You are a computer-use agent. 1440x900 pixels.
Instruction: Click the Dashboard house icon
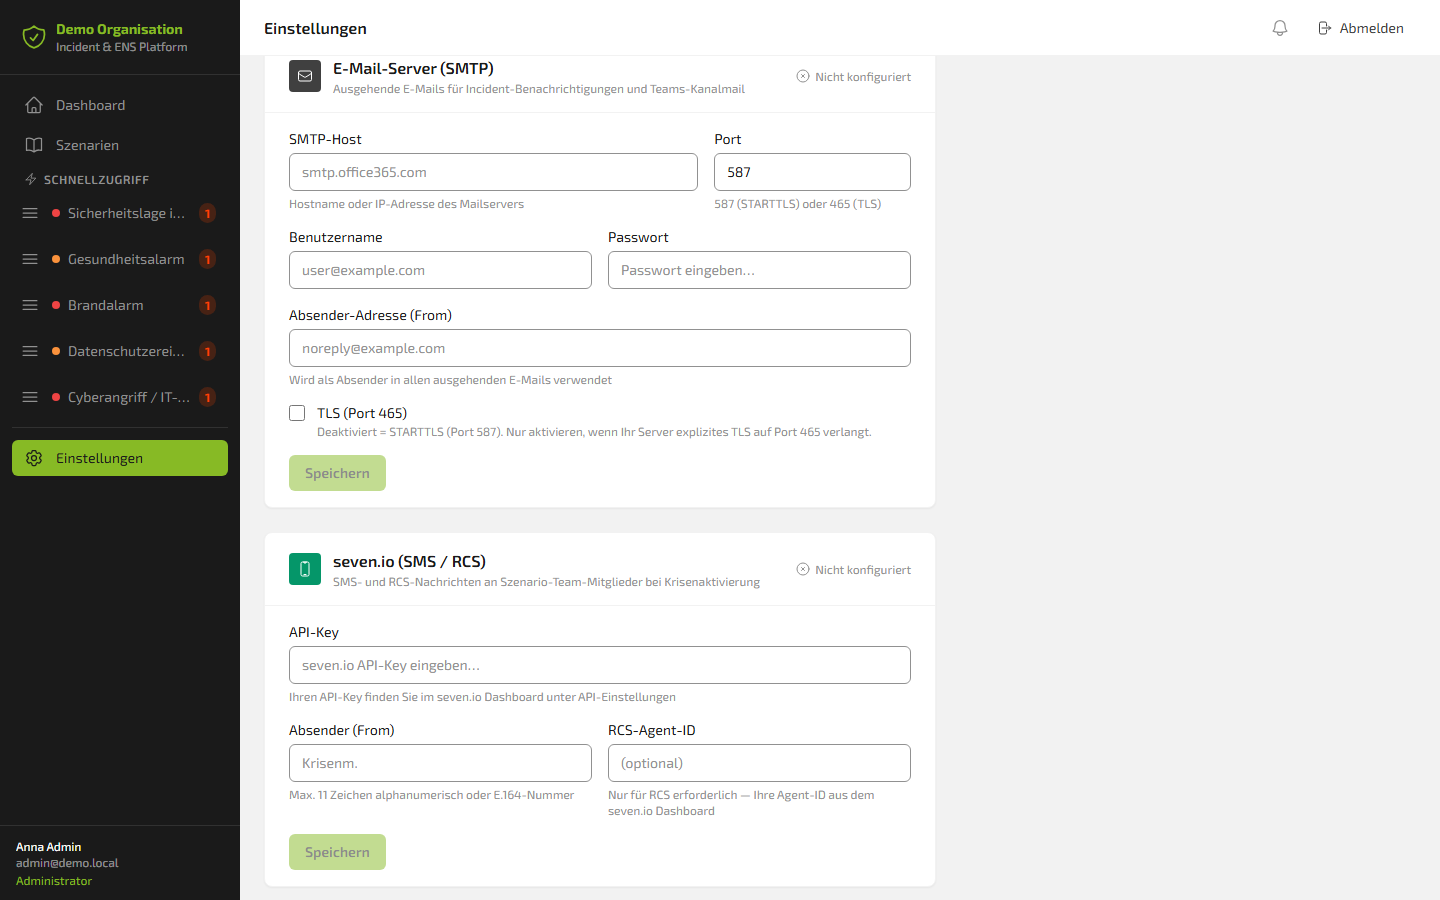[x=34, y=105]
